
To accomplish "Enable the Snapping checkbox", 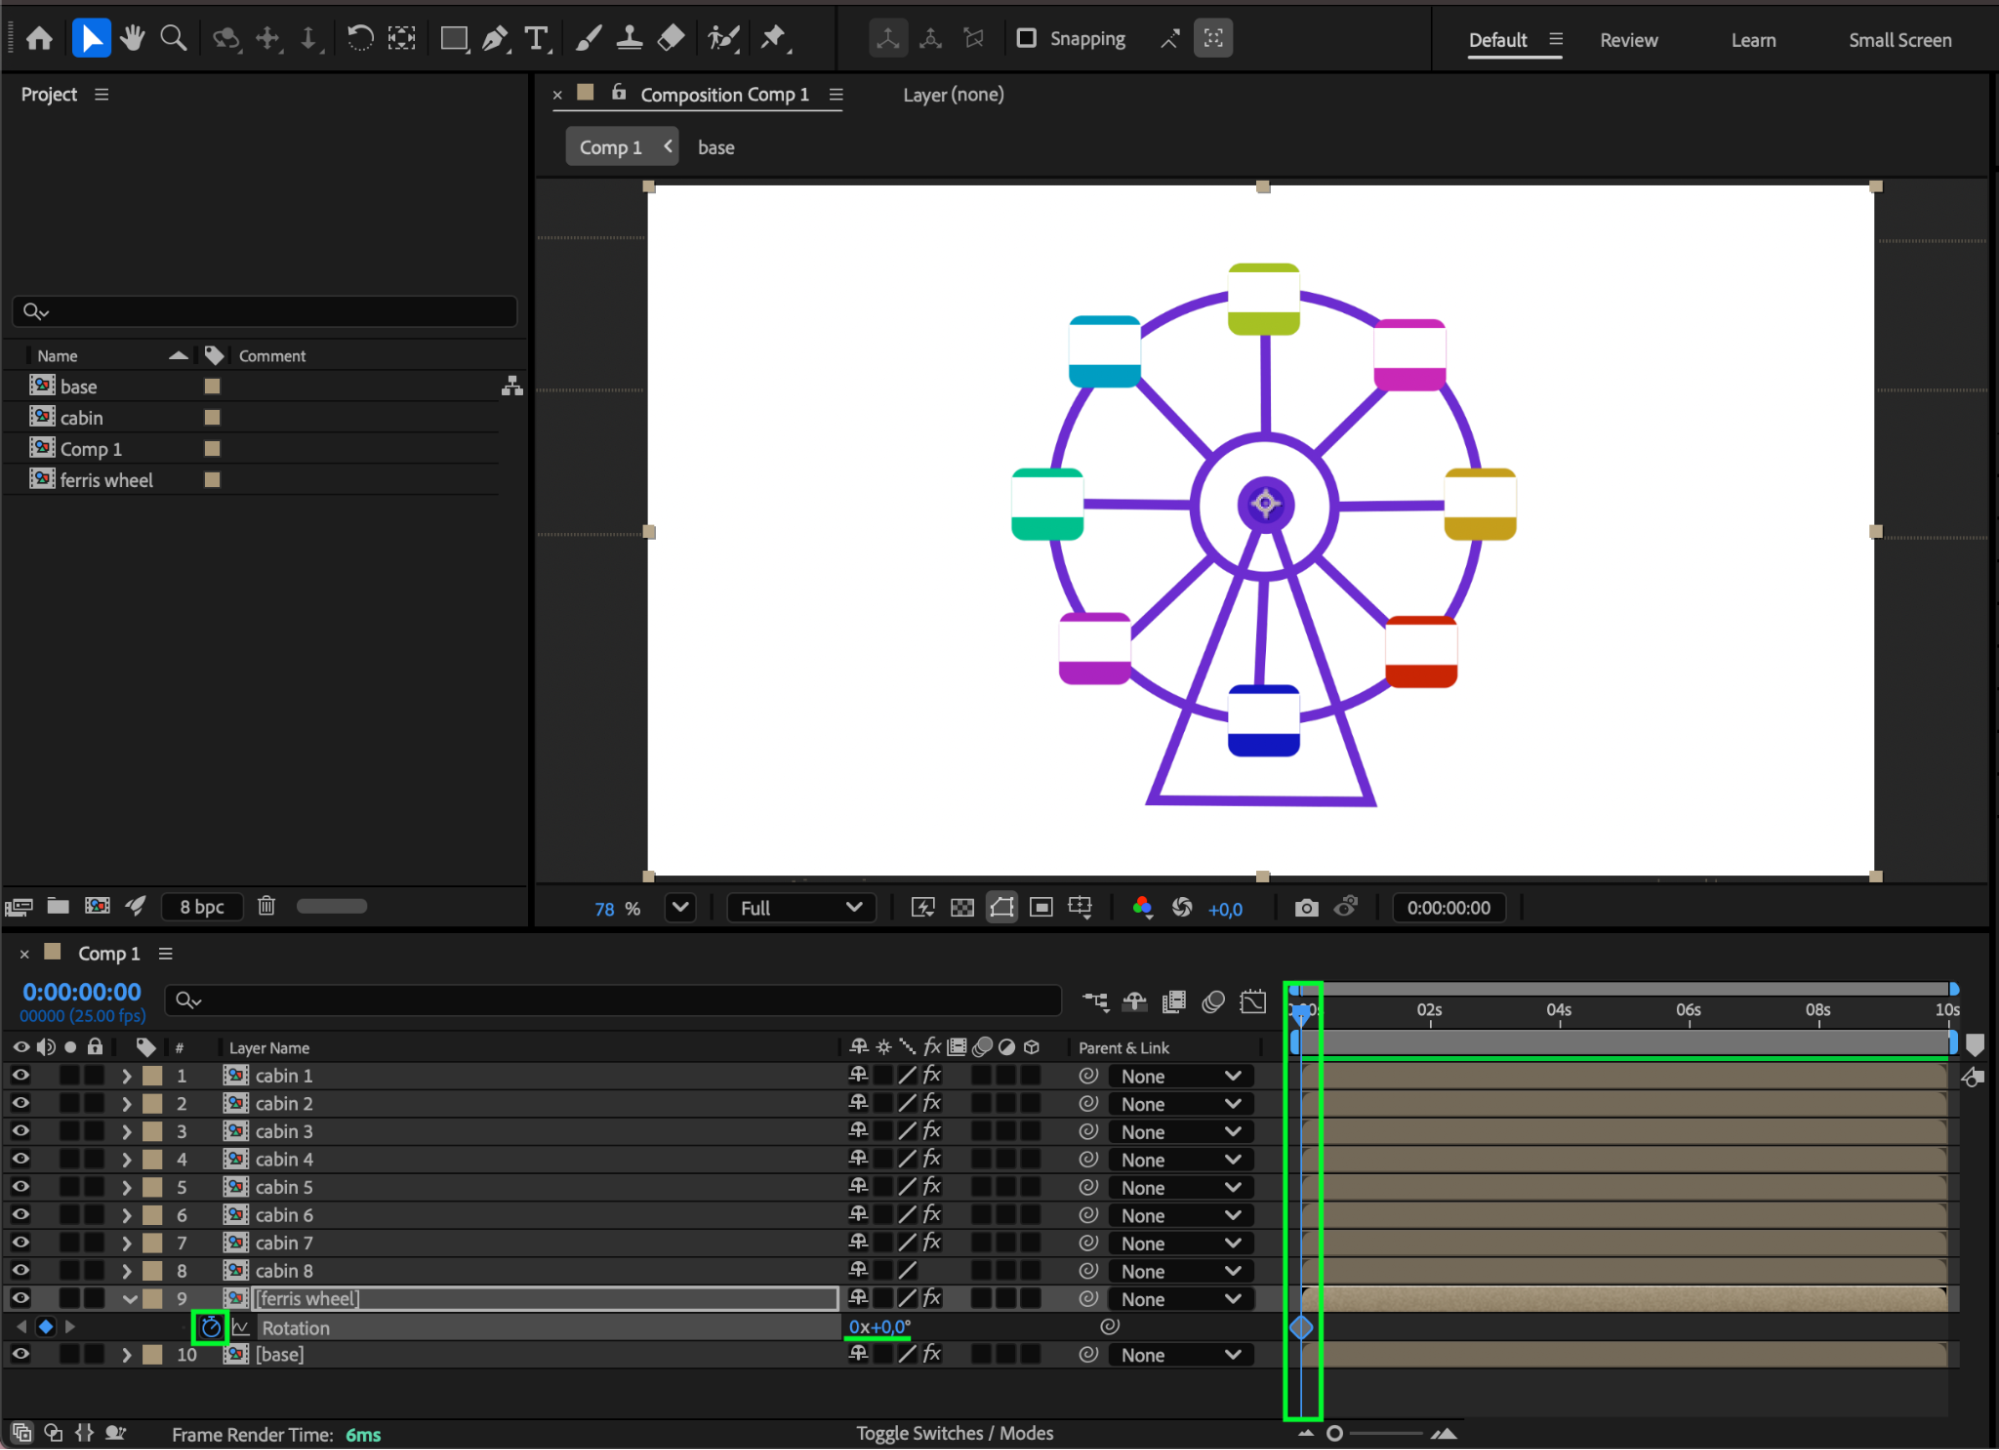I will point(1026,39).
